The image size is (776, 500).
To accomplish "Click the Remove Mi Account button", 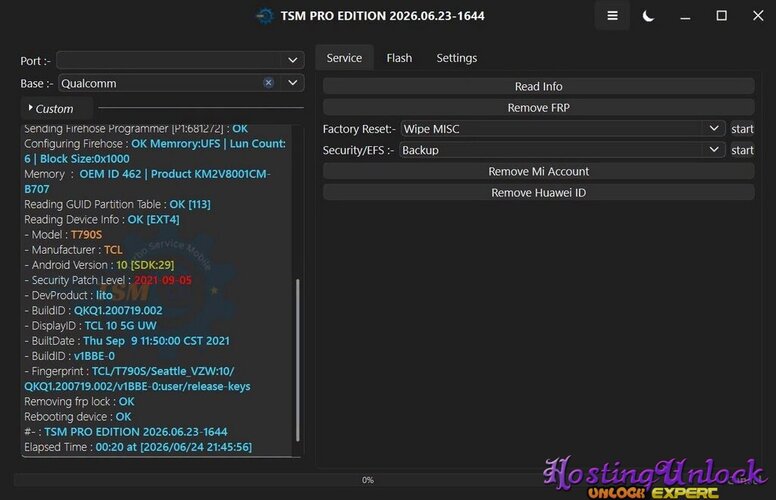I will tap(538, 171).
